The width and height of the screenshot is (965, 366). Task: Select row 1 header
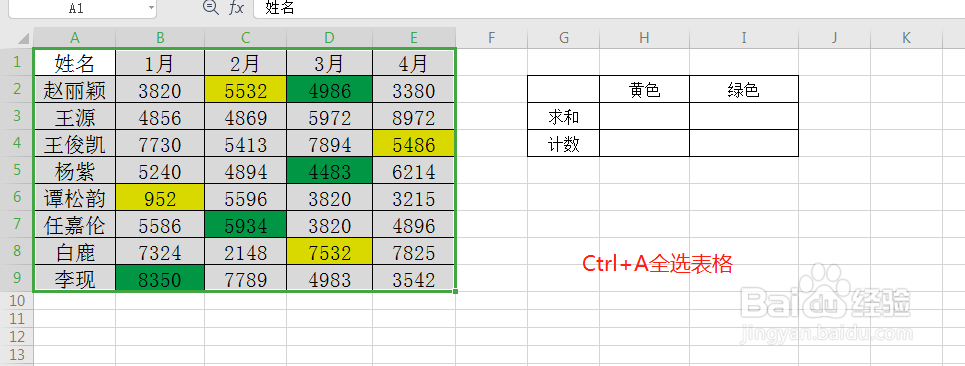[x=17, y=62]
